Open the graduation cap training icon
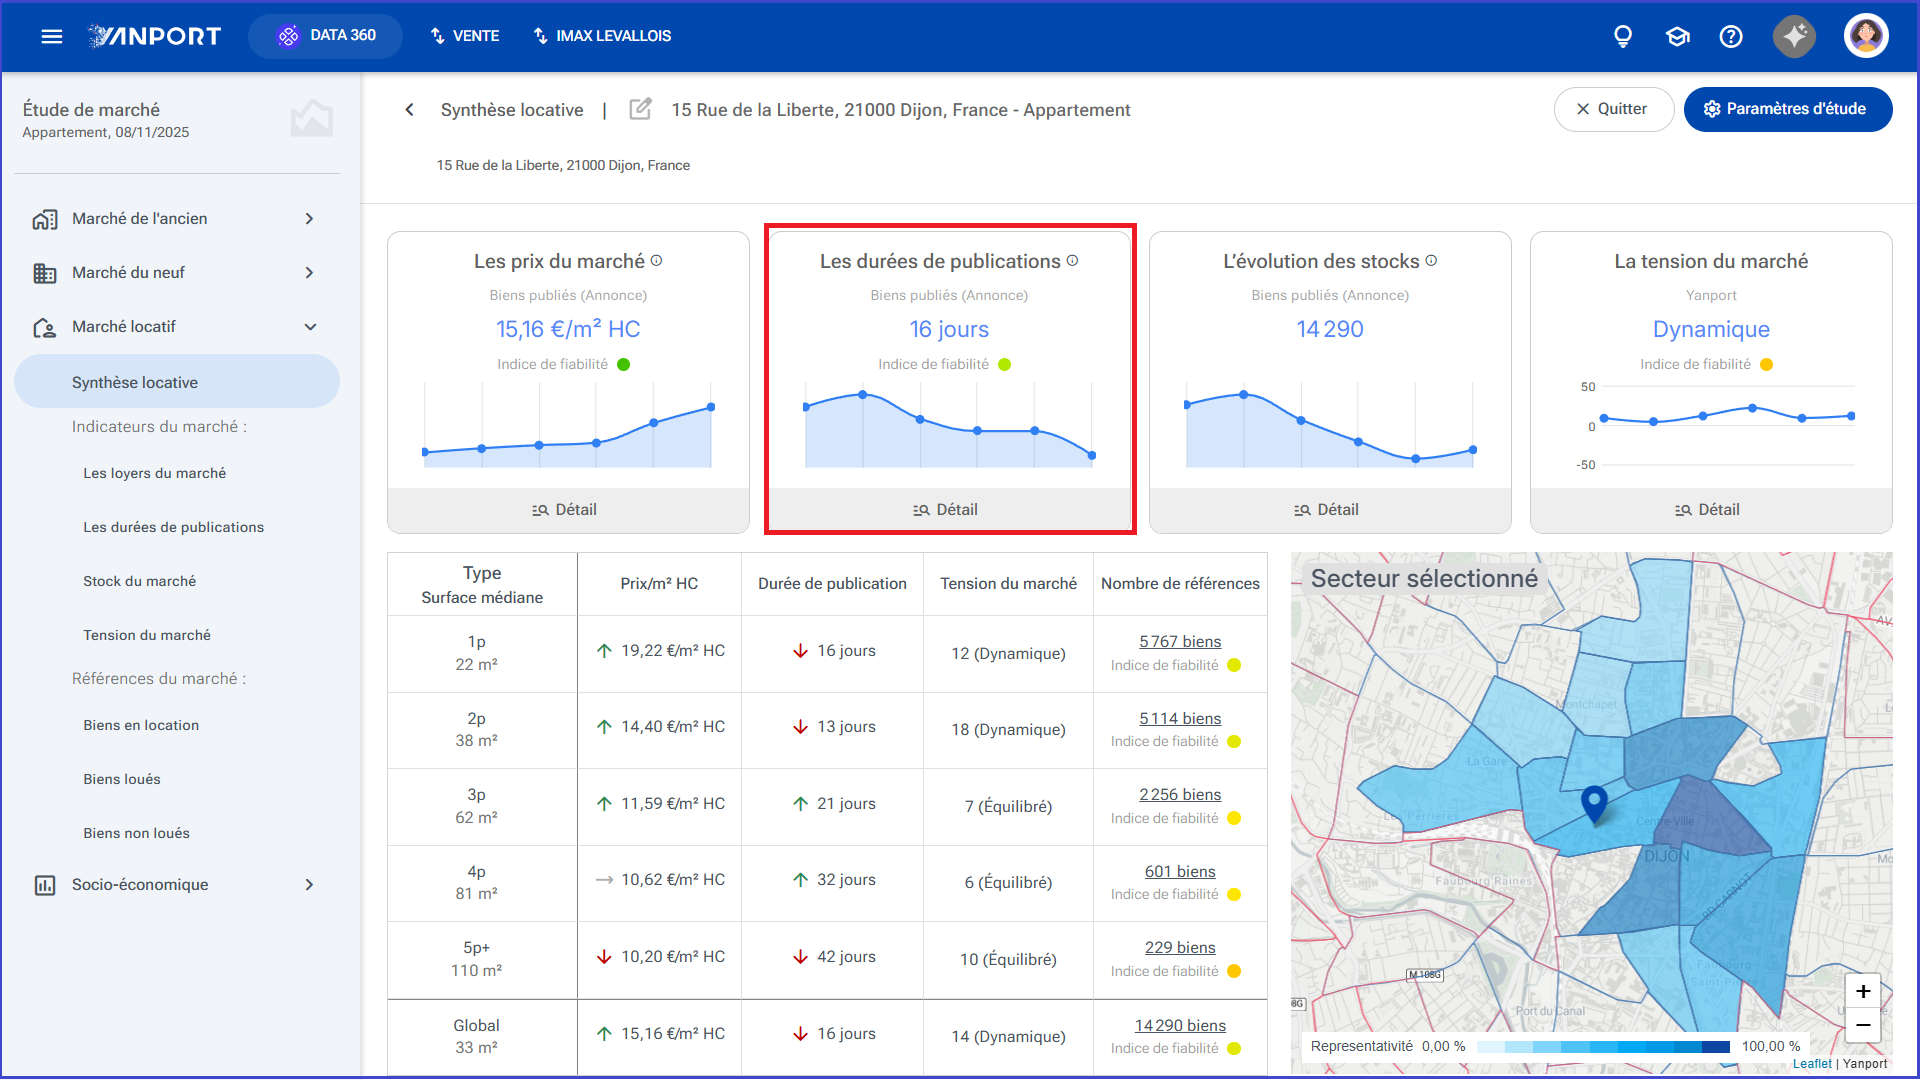Viewport: 1920px width, 1080px height. (x=1677, y=36)
